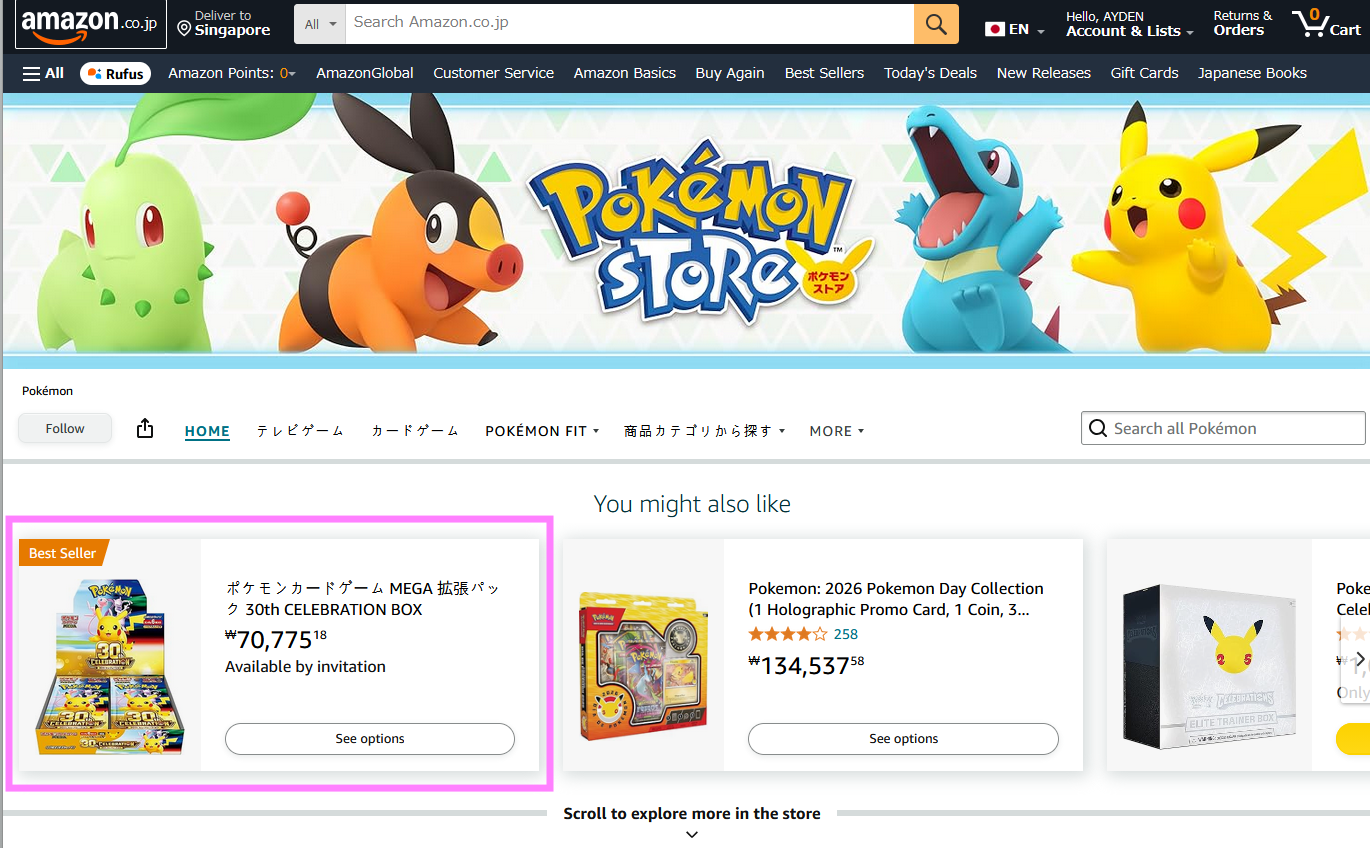
Task: See options for 30th CELEBRATION BOX
Action: (x=370, y=739)
